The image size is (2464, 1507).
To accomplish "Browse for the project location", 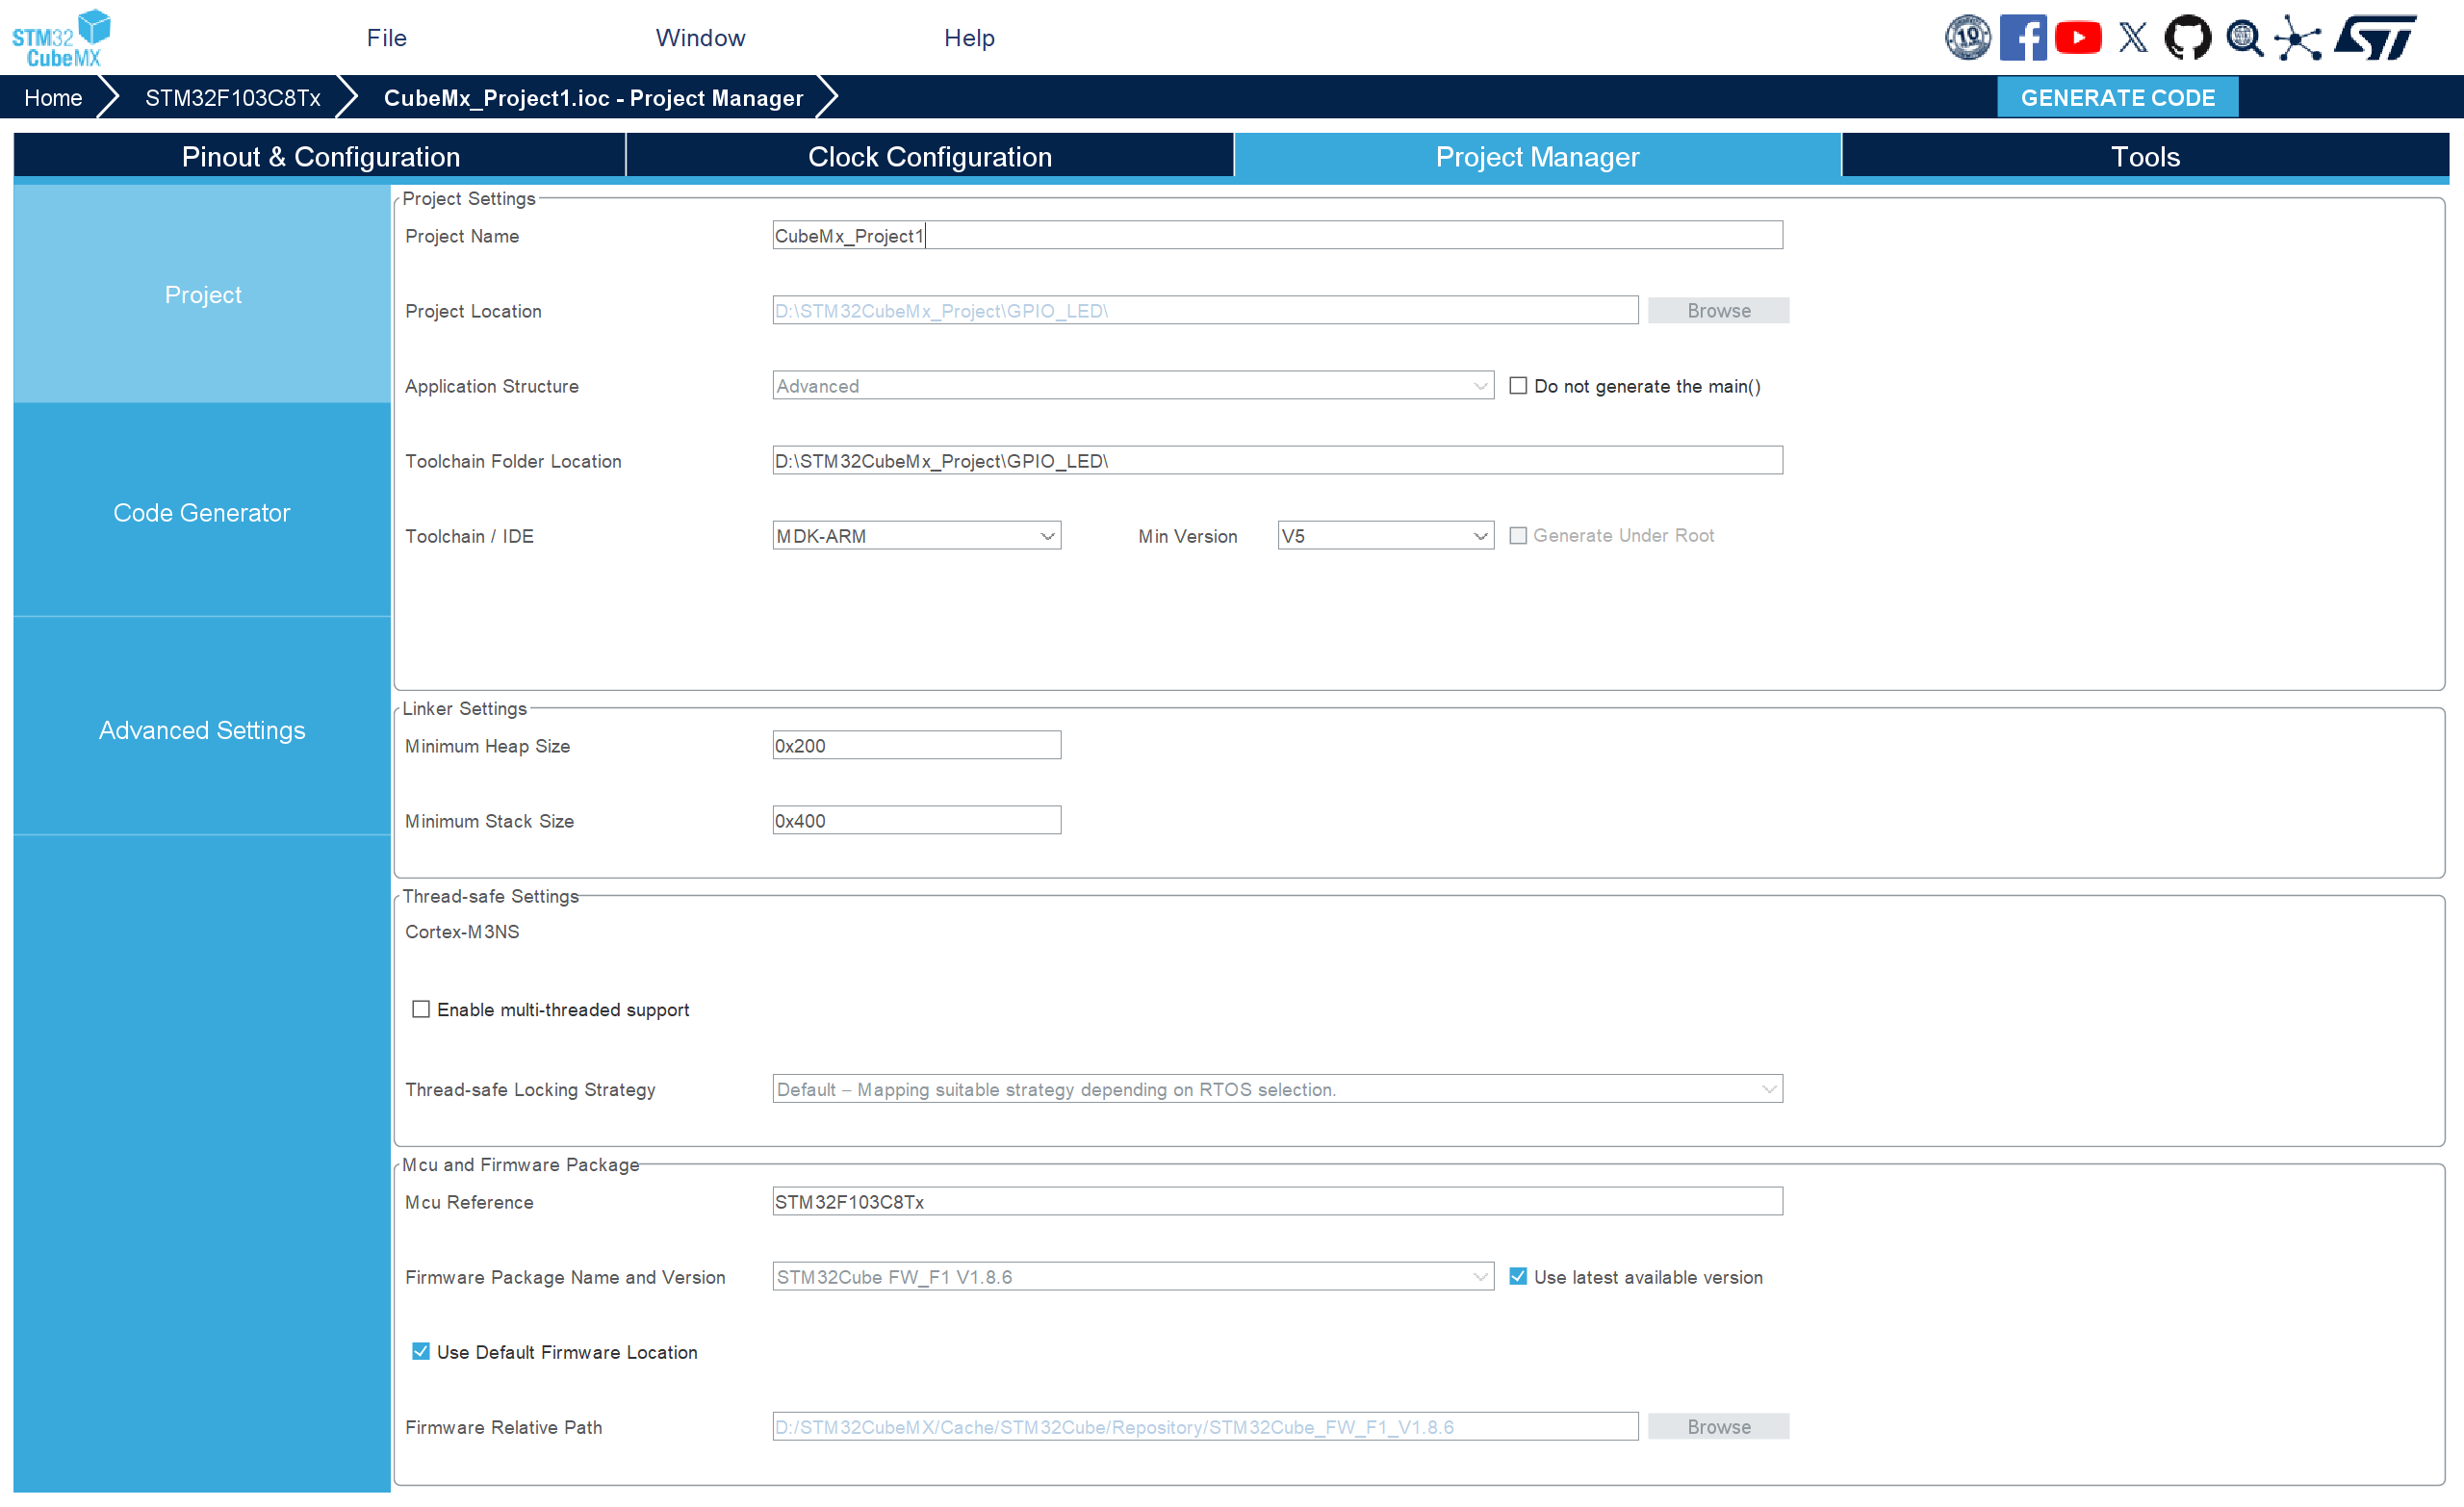I will 1718,311.
